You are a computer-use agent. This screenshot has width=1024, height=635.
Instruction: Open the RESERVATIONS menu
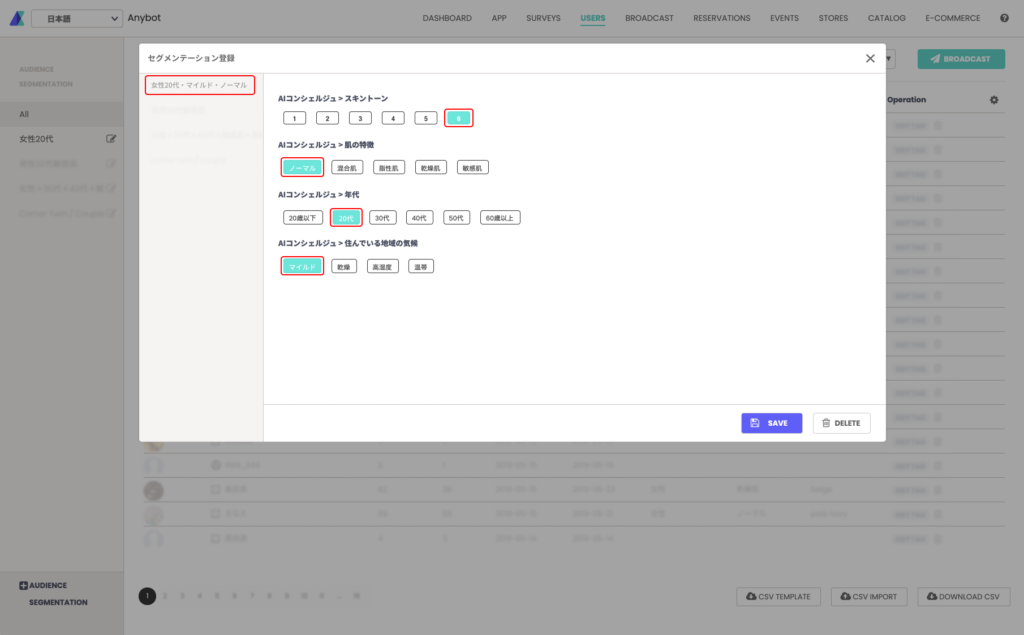(x=722, y=18)
